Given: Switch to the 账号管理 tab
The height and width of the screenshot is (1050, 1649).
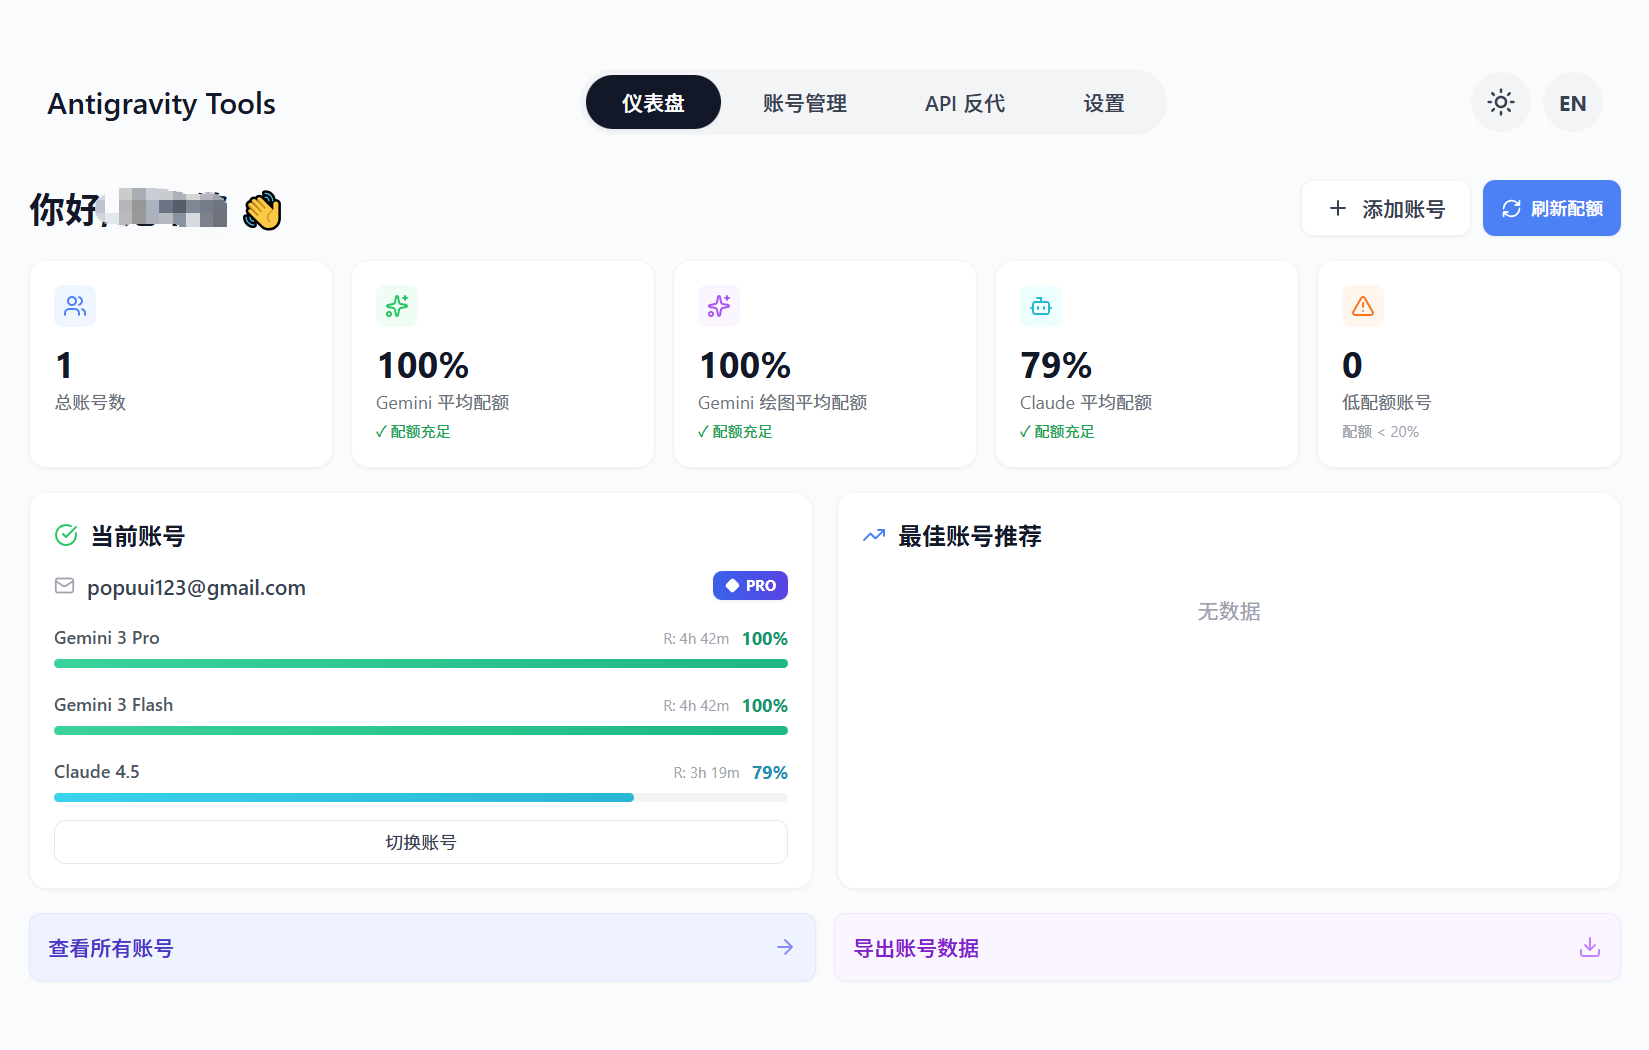Looking at the screenshot, I should coord(806,102).
